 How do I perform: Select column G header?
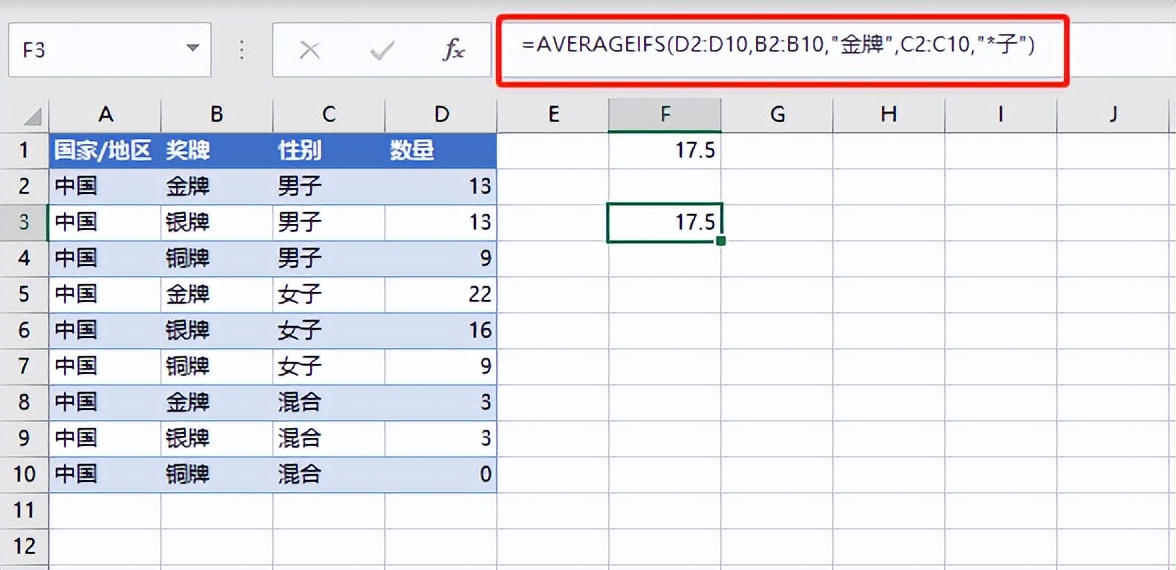777,115
